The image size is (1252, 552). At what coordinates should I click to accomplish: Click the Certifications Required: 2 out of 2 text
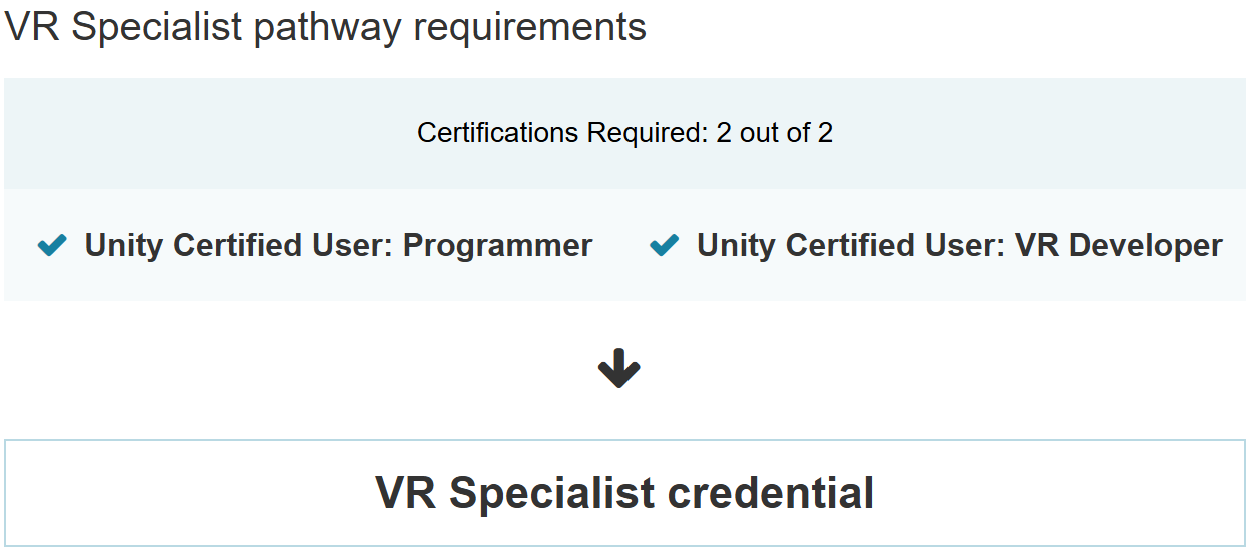(625, 133)
